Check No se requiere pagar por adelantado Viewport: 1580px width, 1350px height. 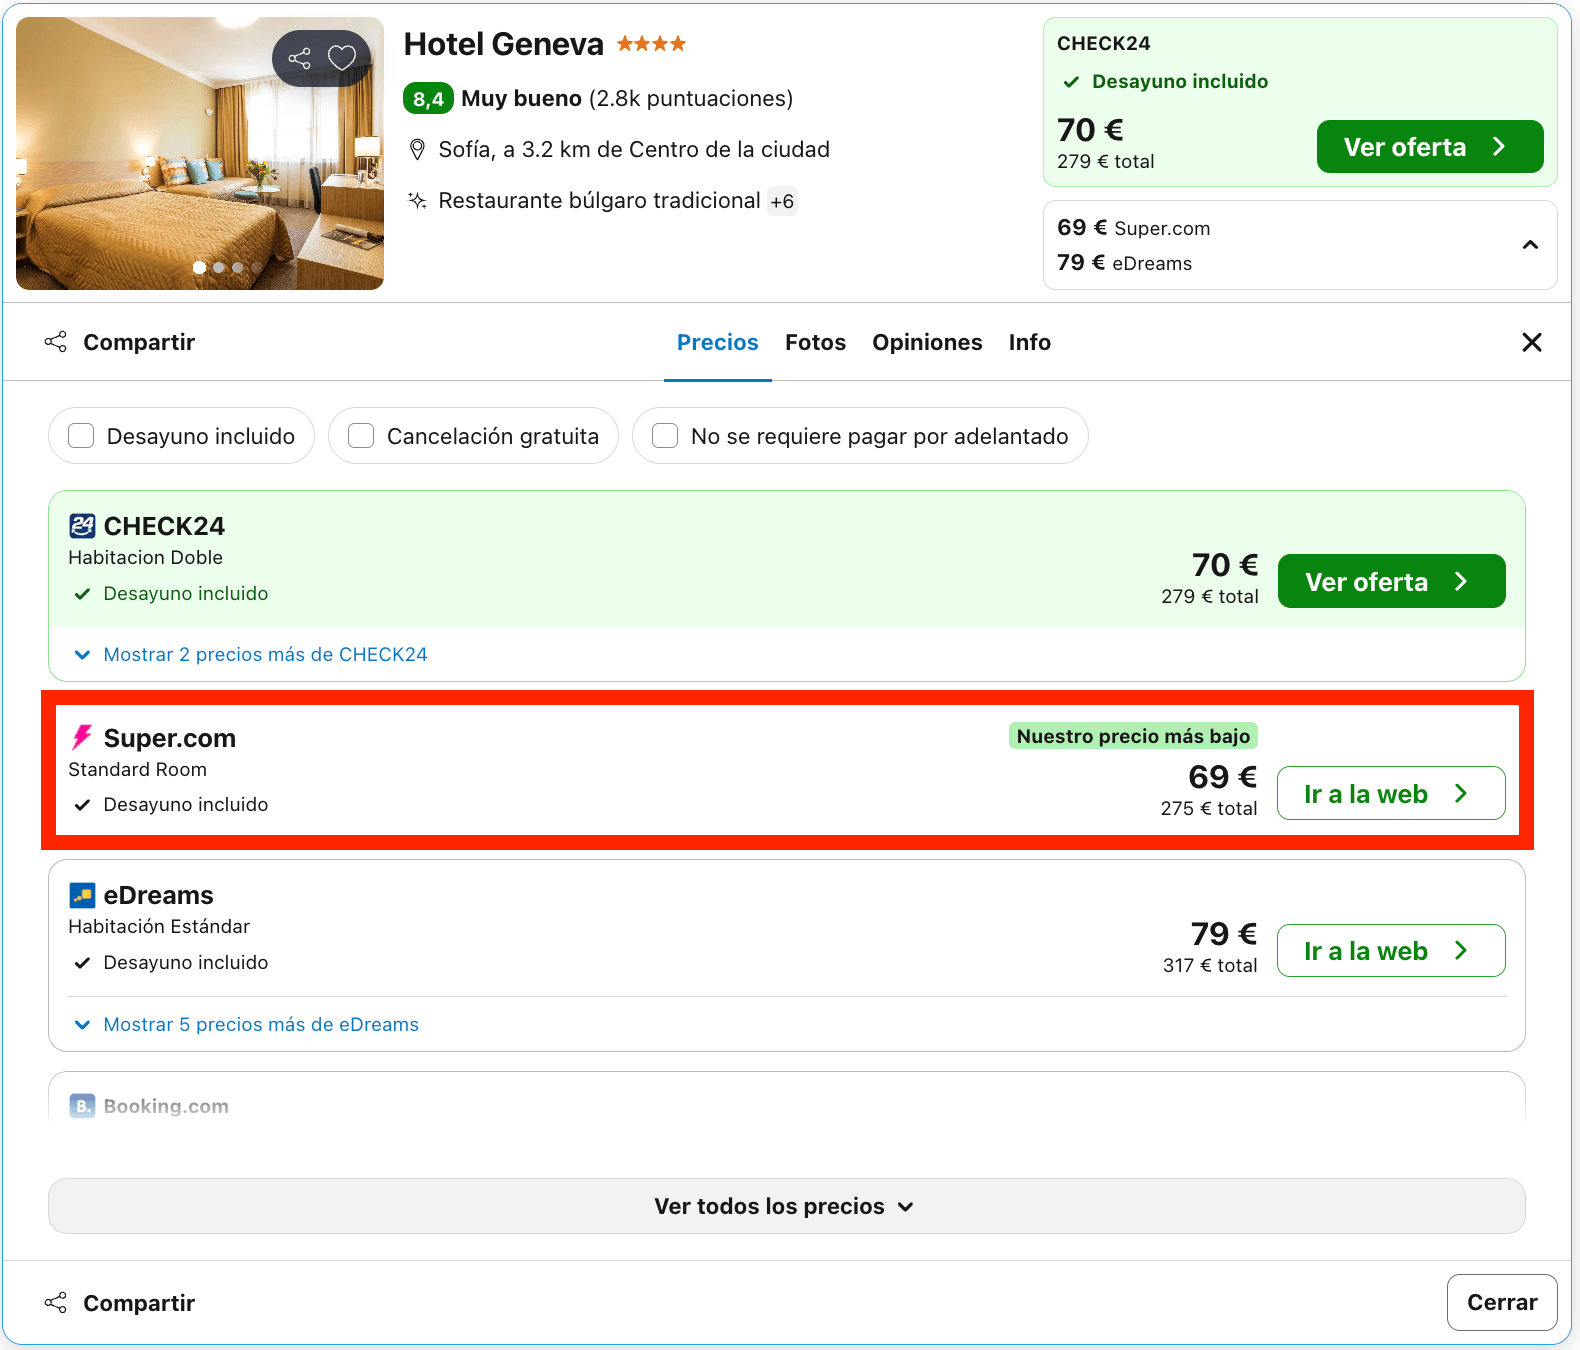click(x=665, y=436)
